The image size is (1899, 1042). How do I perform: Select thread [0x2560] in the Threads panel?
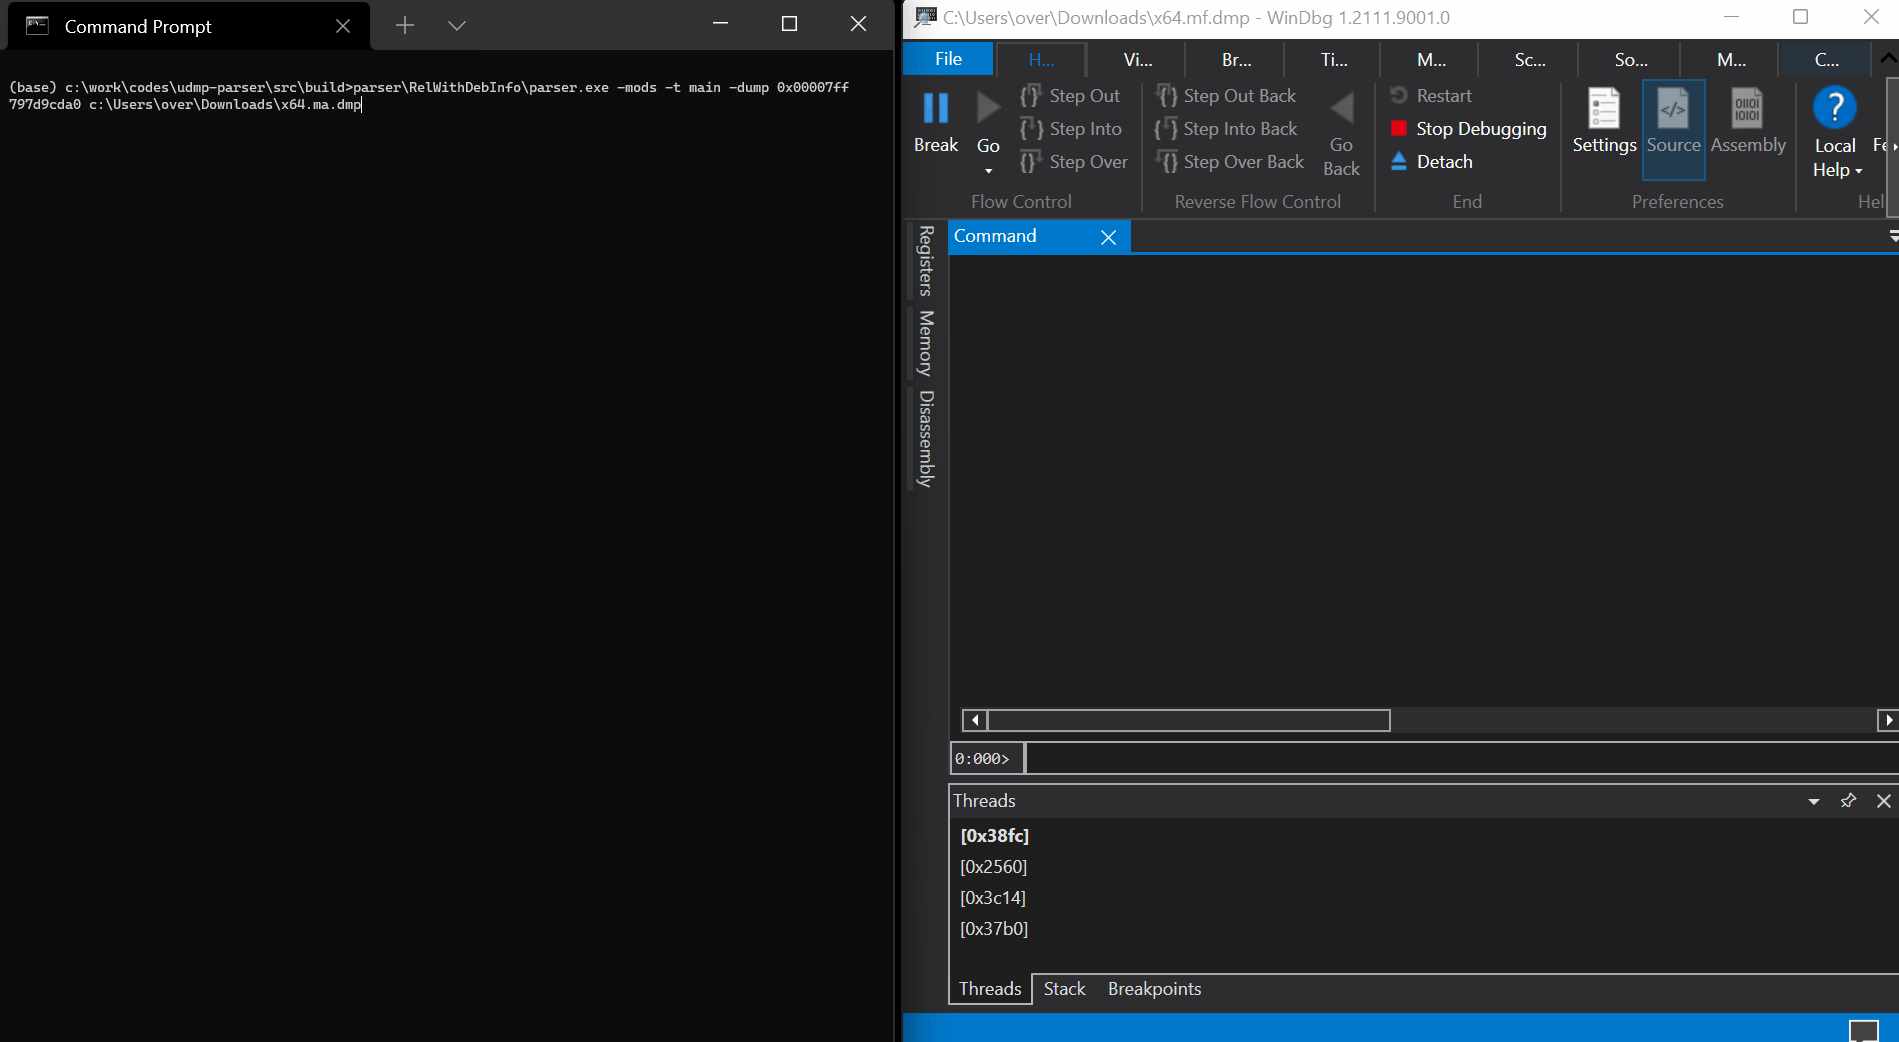[993, 866]
